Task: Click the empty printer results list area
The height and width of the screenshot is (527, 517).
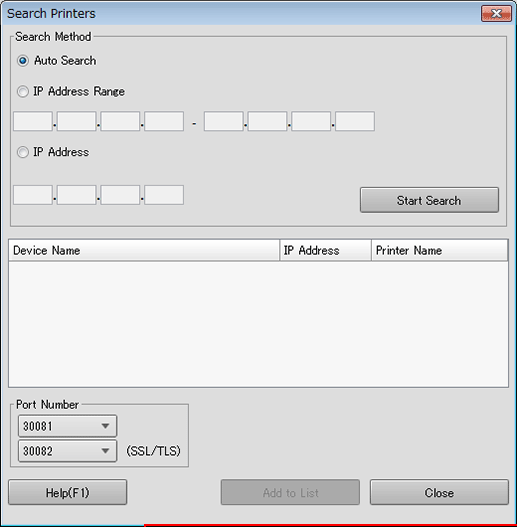Action: 258,324
